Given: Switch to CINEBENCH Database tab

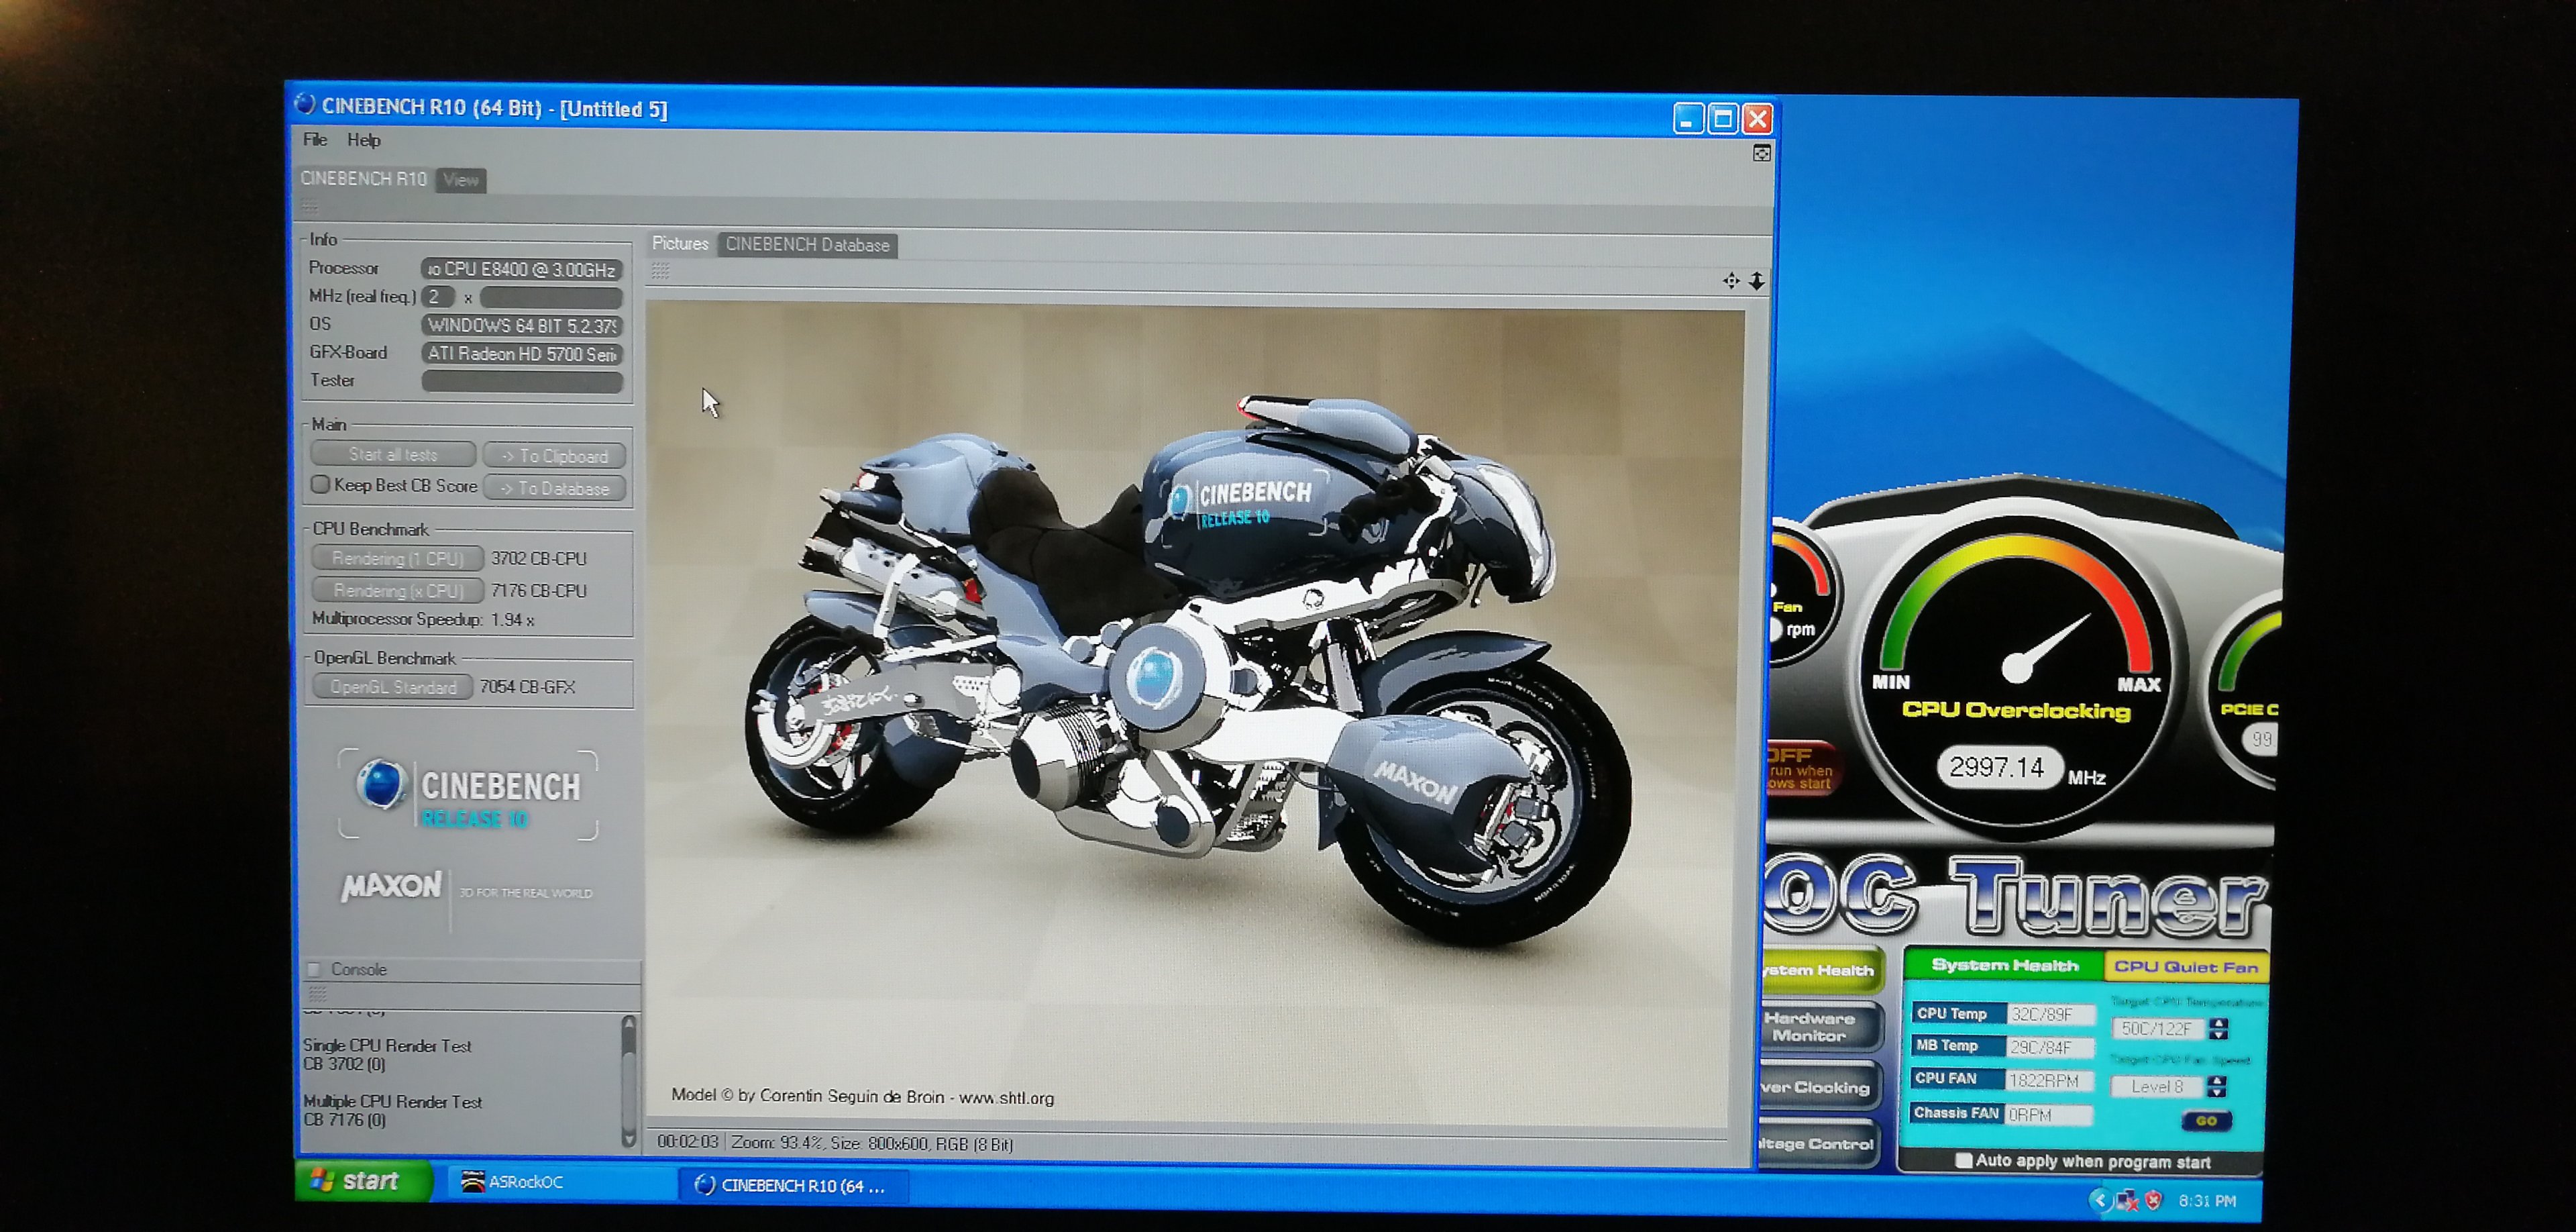Looking at the screenshot, I should [807, 245].
